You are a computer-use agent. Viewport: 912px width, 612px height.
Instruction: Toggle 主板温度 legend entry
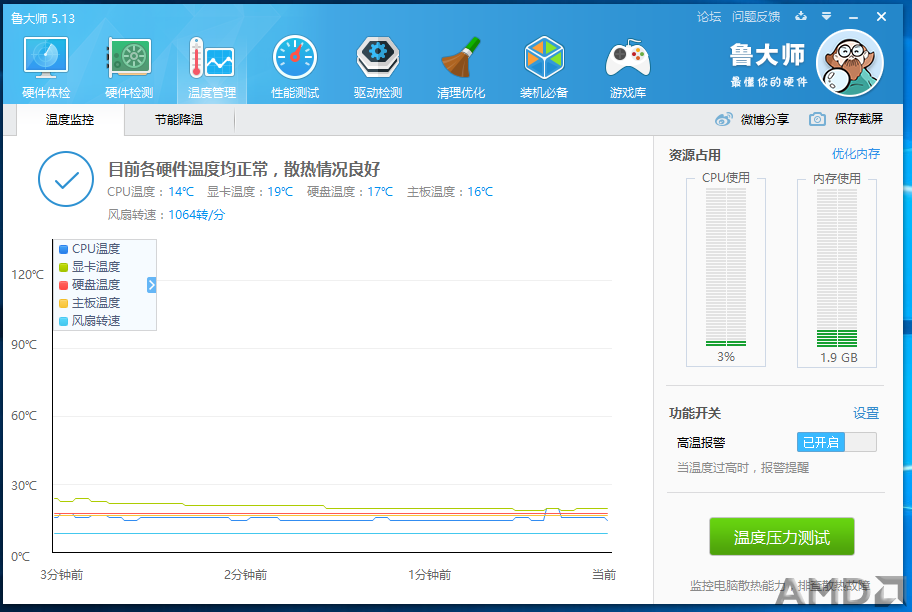[90, 303]
